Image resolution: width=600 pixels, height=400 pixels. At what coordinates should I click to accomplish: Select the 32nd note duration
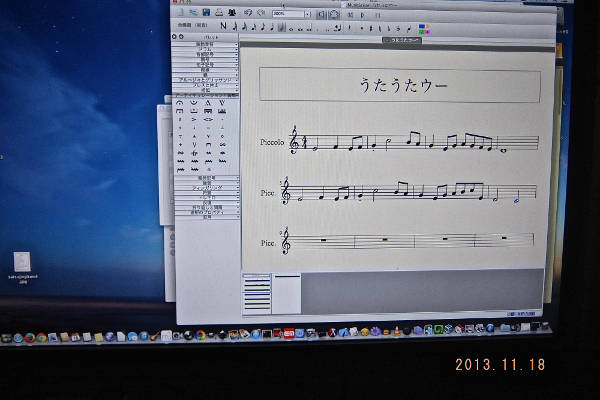click(x=244, y=26)
